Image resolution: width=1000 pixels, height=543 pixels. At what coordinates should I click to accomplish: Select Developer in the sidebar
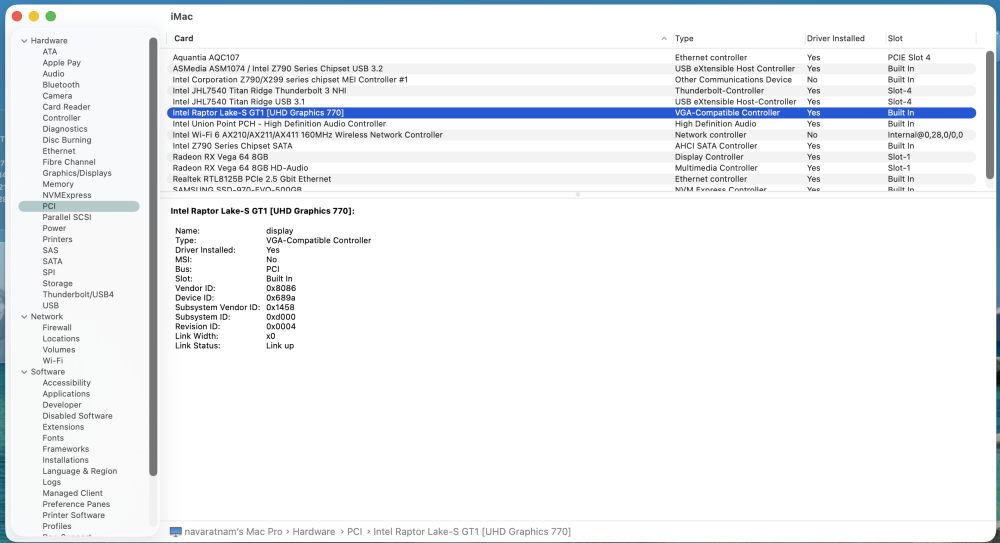coord(62,405)
